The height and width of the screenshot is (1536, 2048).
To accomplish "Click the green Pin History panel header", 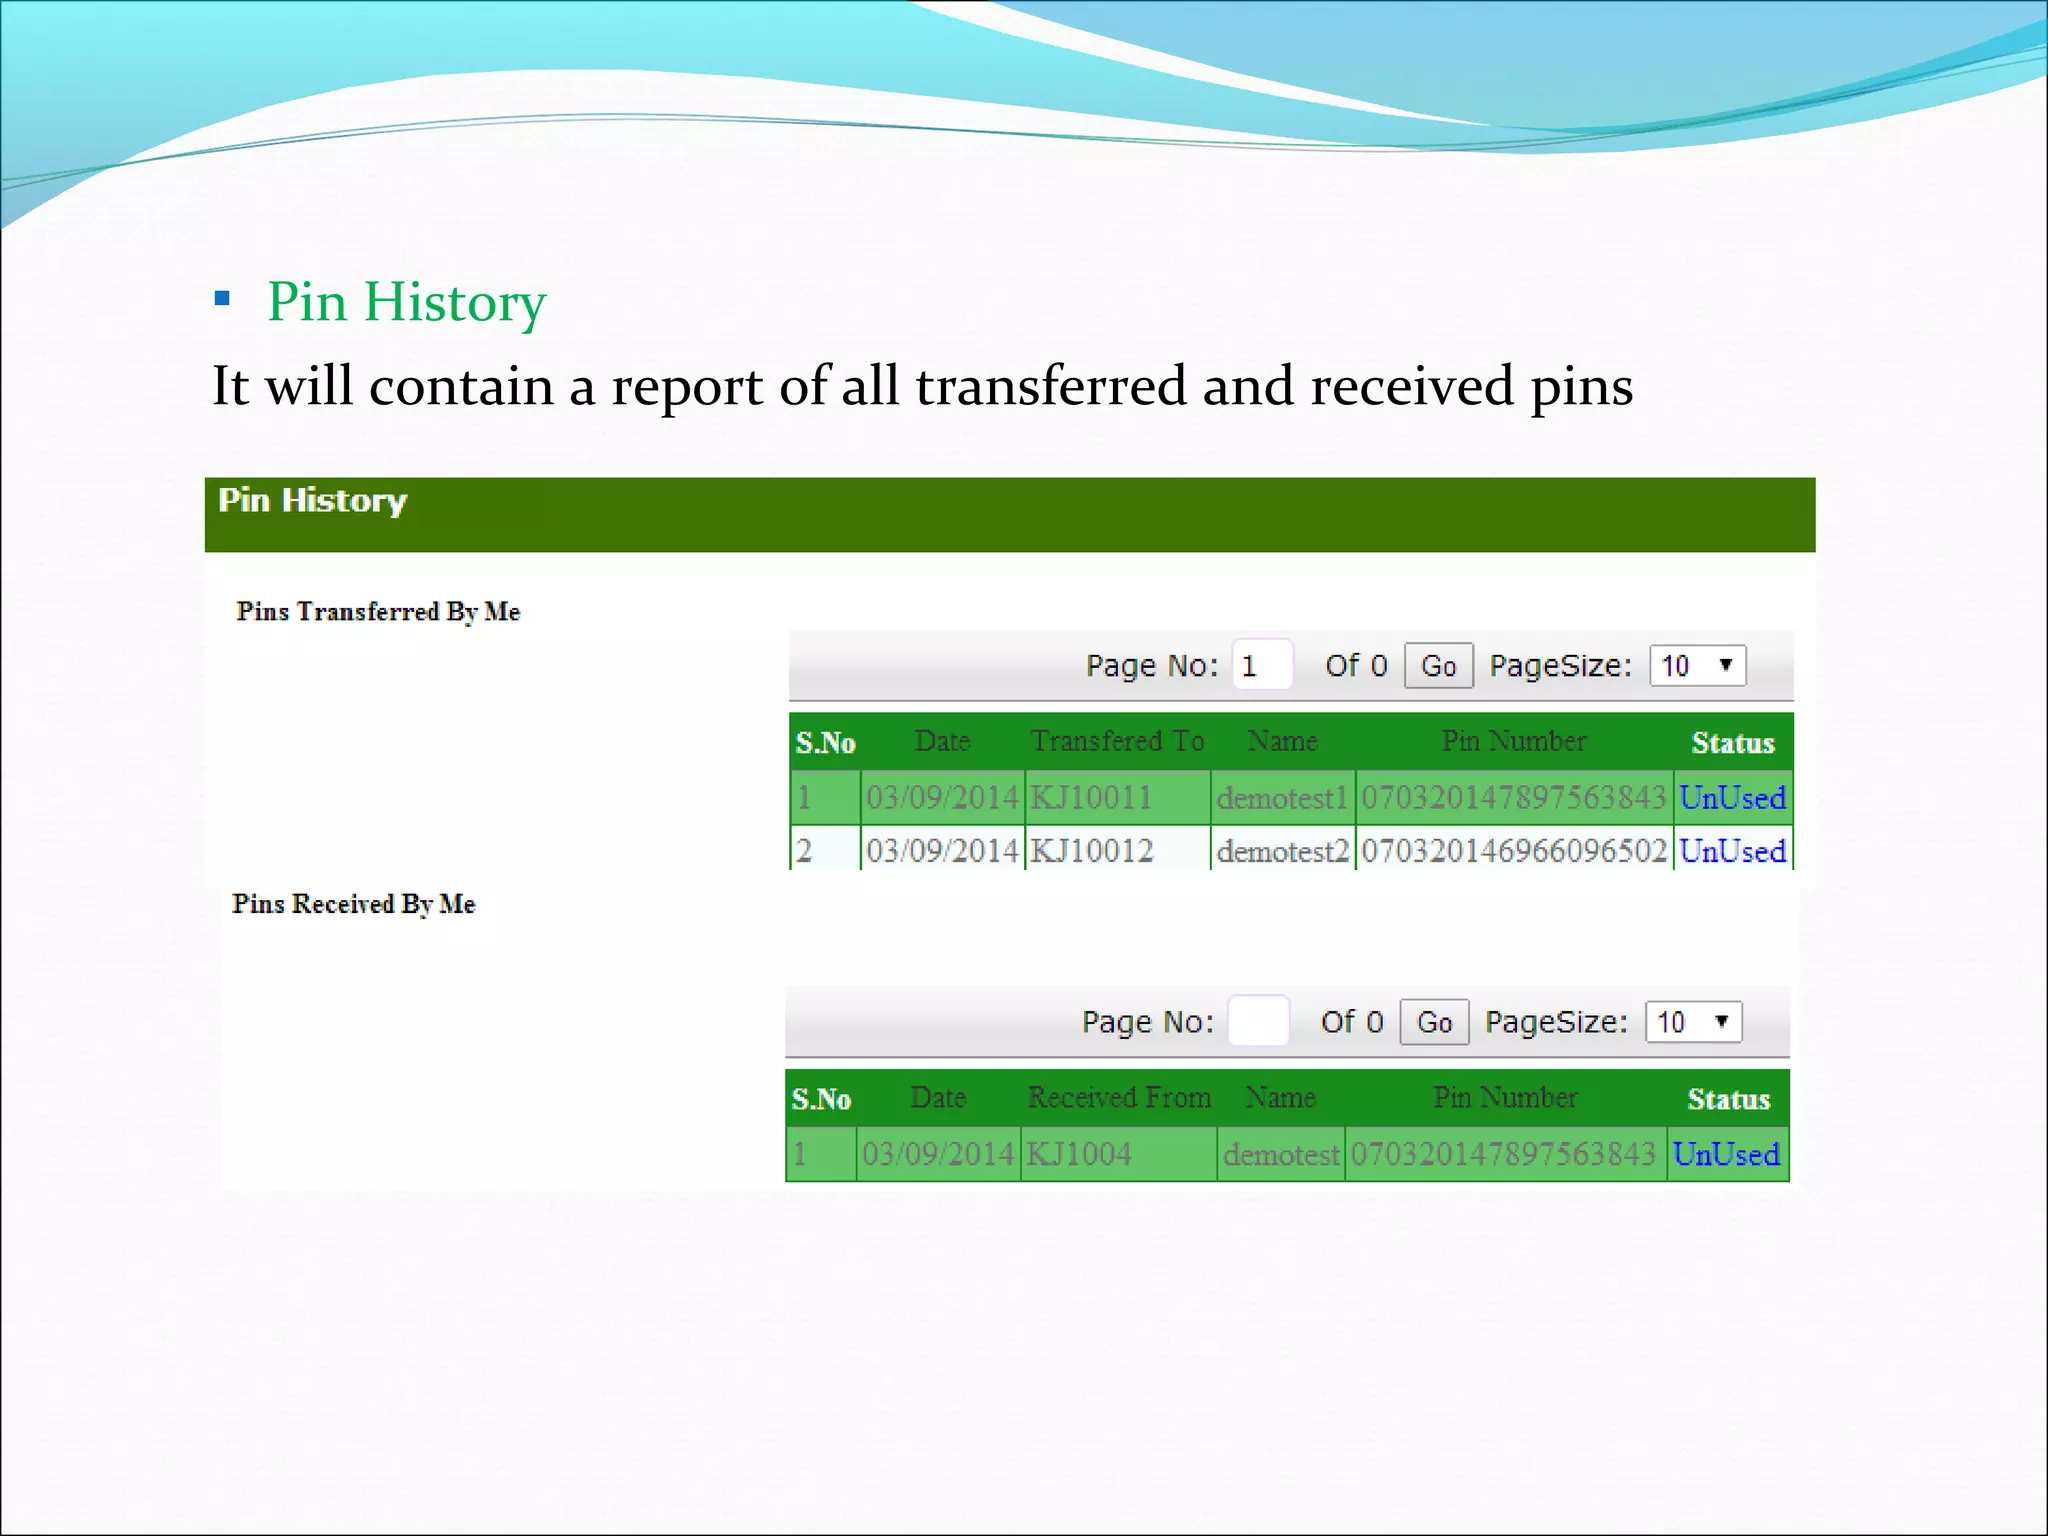I will pyautogui.click(x=1010, y=515).
